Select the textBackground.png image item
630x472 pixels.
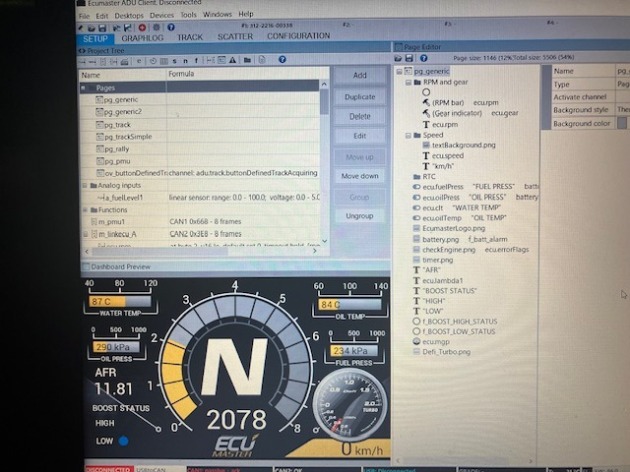click(x=459, y=145)
